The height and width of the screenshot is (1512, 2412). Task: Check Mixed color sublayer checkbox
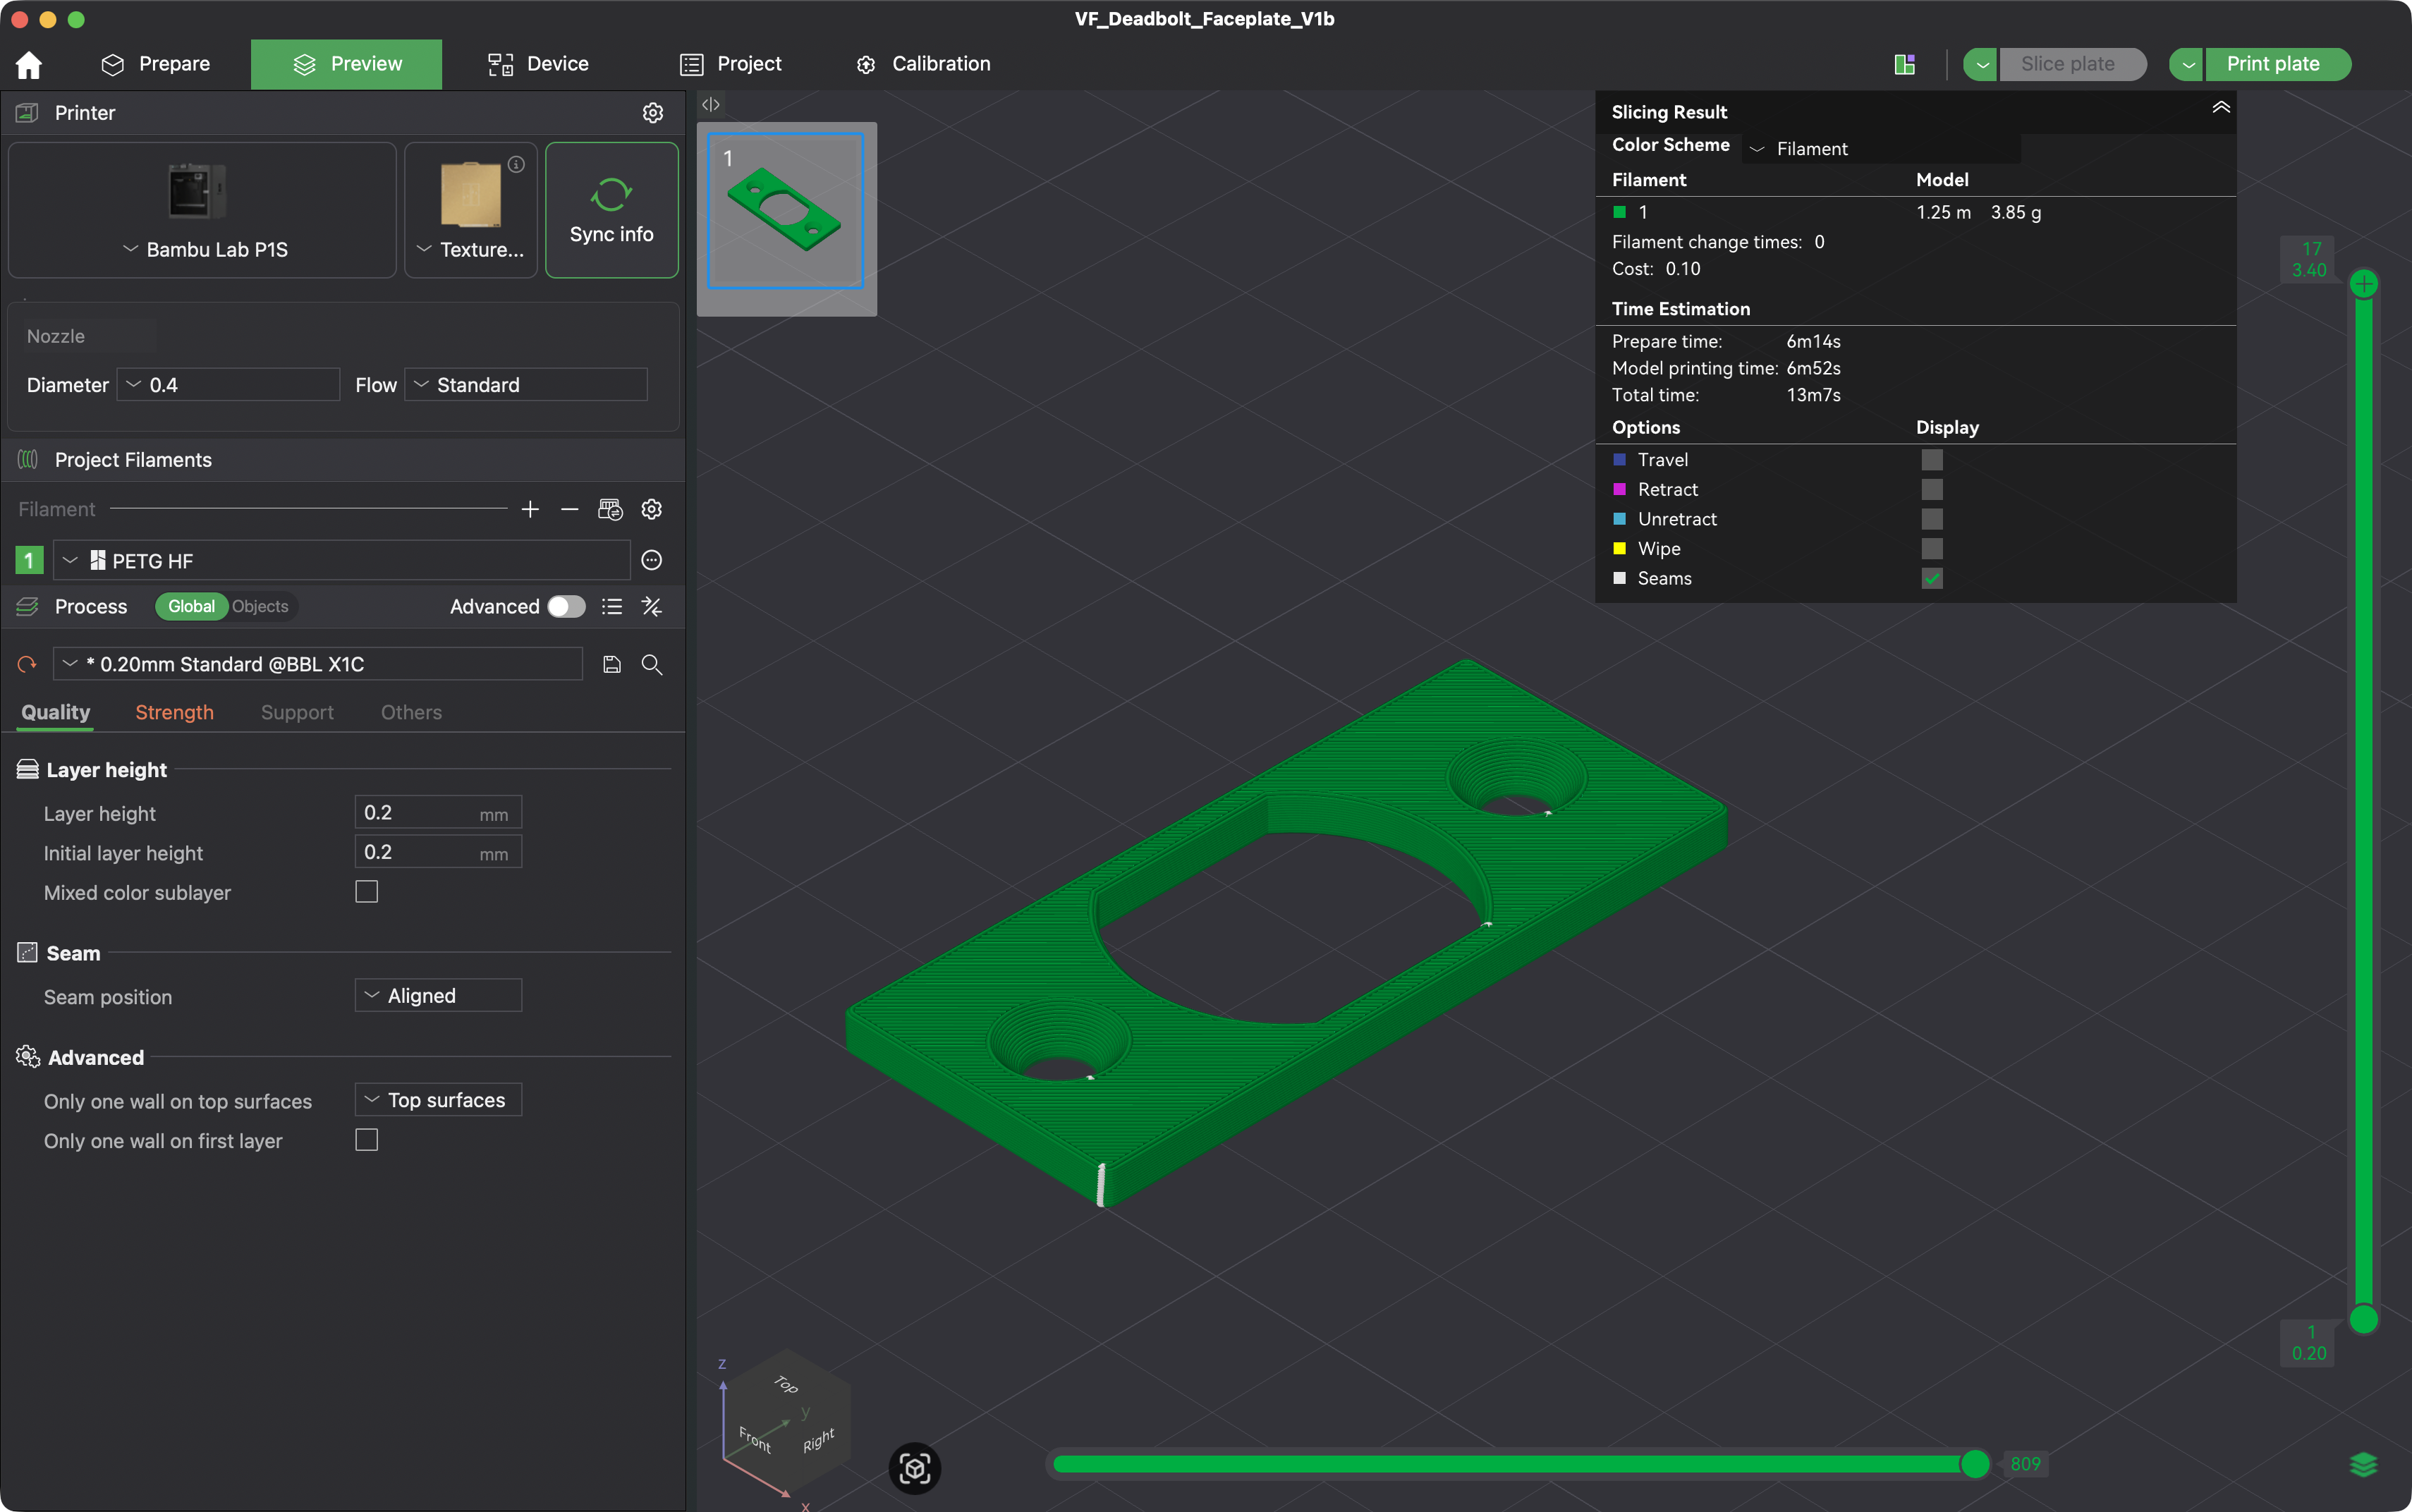click(367, 892)
